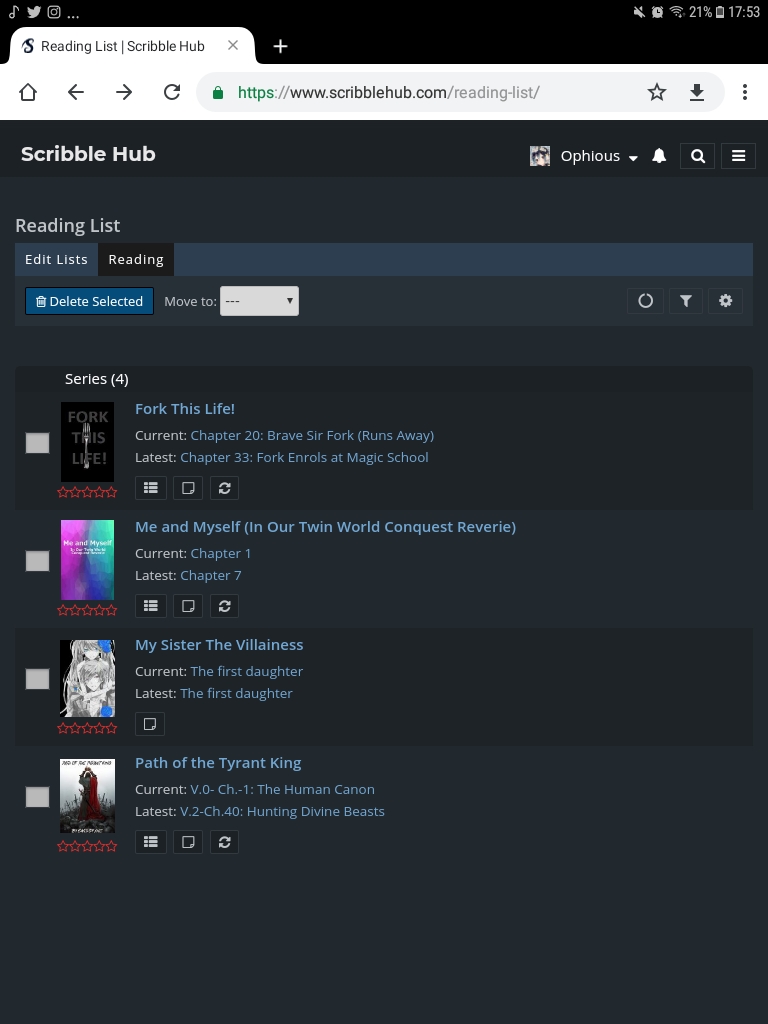
Task: Open My Sister The Villainess link
Action: pyautogui.click(x=219, y=645)
